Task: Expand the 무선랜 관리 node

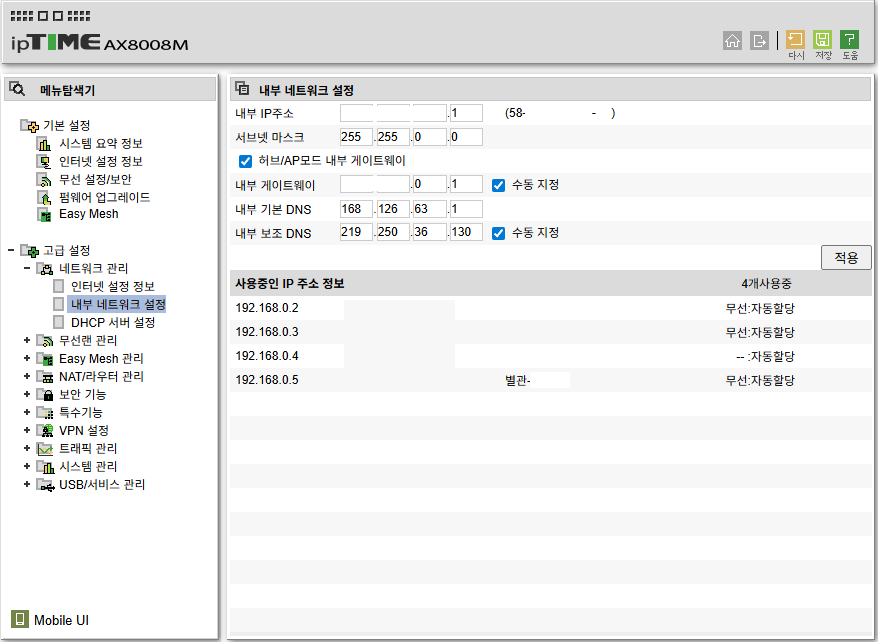Action: click(x=27, y=340)
